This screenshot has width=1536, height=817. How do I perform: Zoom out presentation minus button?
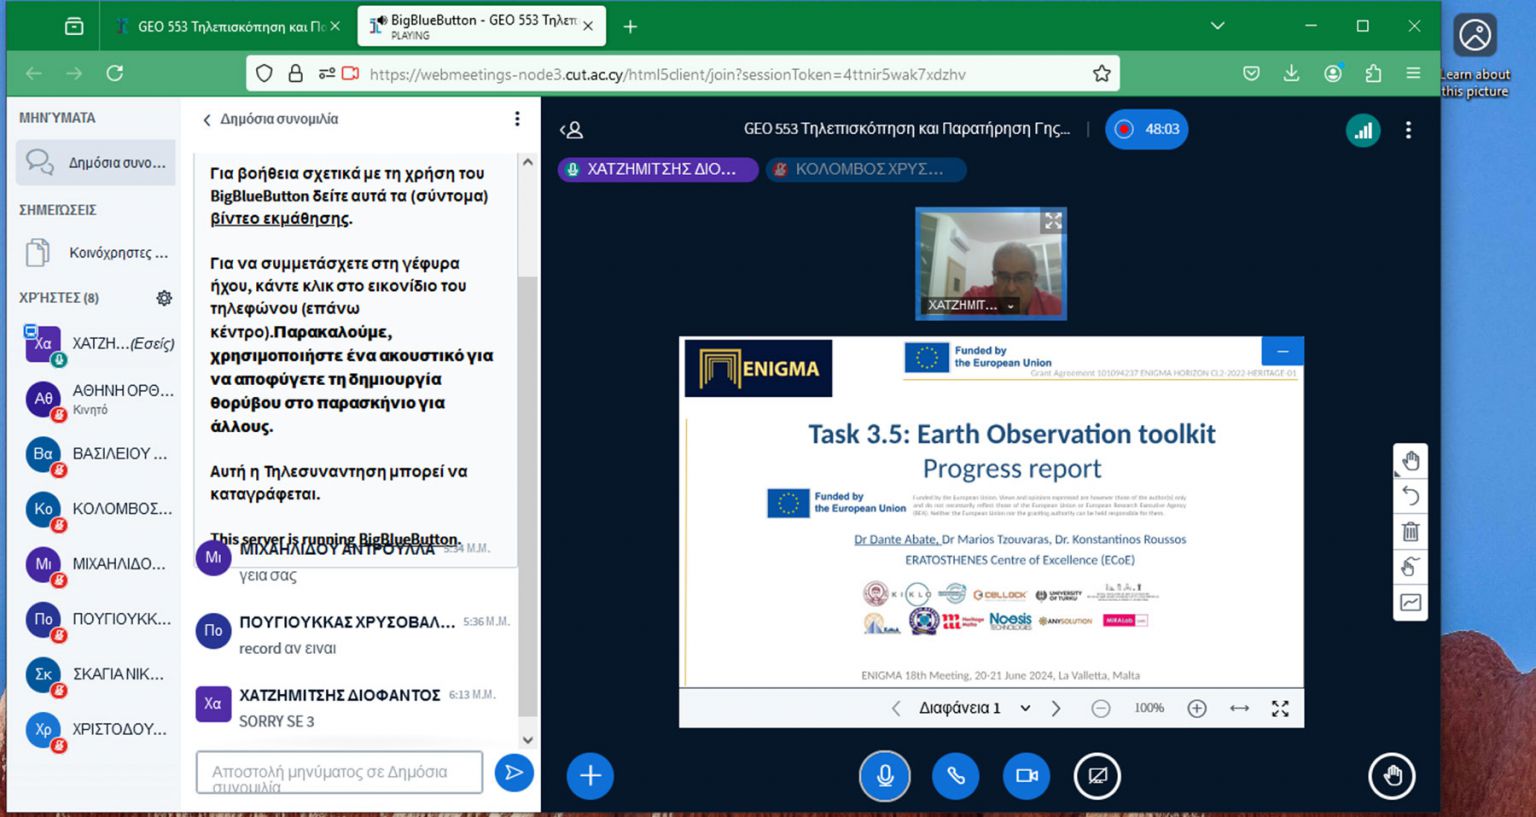pos(1101,708)
